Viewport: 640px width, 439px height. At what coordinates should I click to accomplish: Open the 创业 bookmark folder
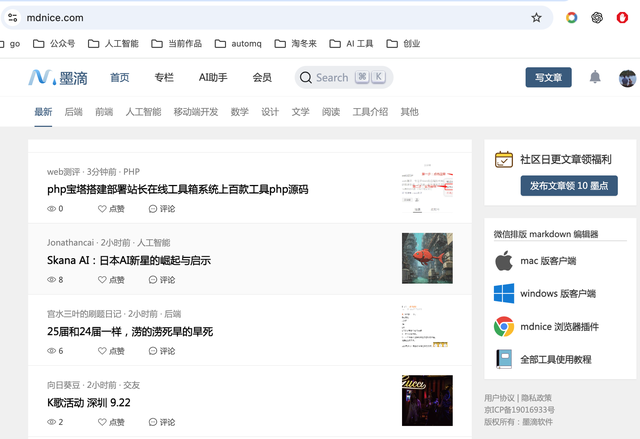point(403,44)
